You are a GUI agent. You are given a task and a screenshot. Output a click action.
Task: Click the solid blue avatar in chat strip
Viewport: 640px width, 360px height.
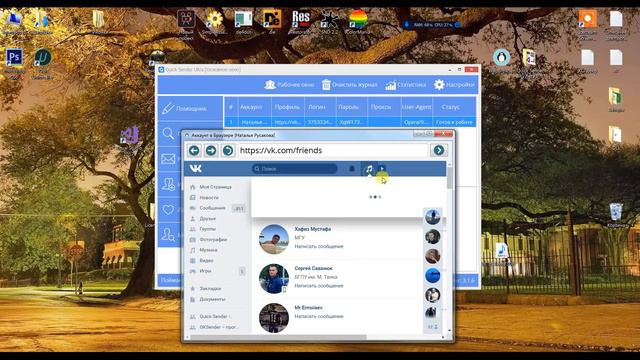pos(433,276)
